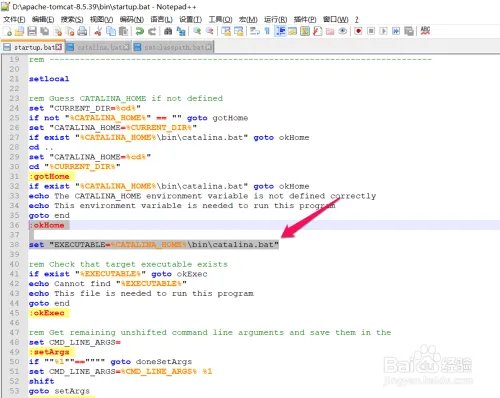Click the Zoom In magnifier icon
Viewport: 500px width, 398px height.
click(197, 31)
